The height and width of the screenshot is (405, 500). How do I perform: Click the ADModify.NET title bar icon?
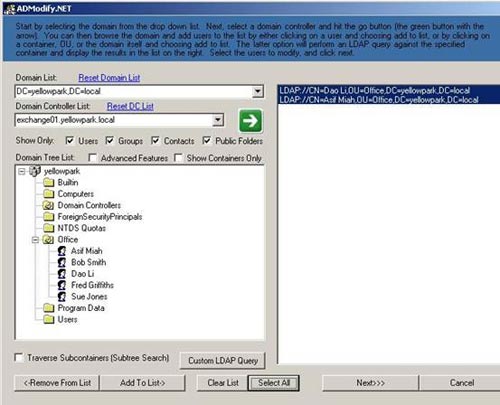coord(10,9)
